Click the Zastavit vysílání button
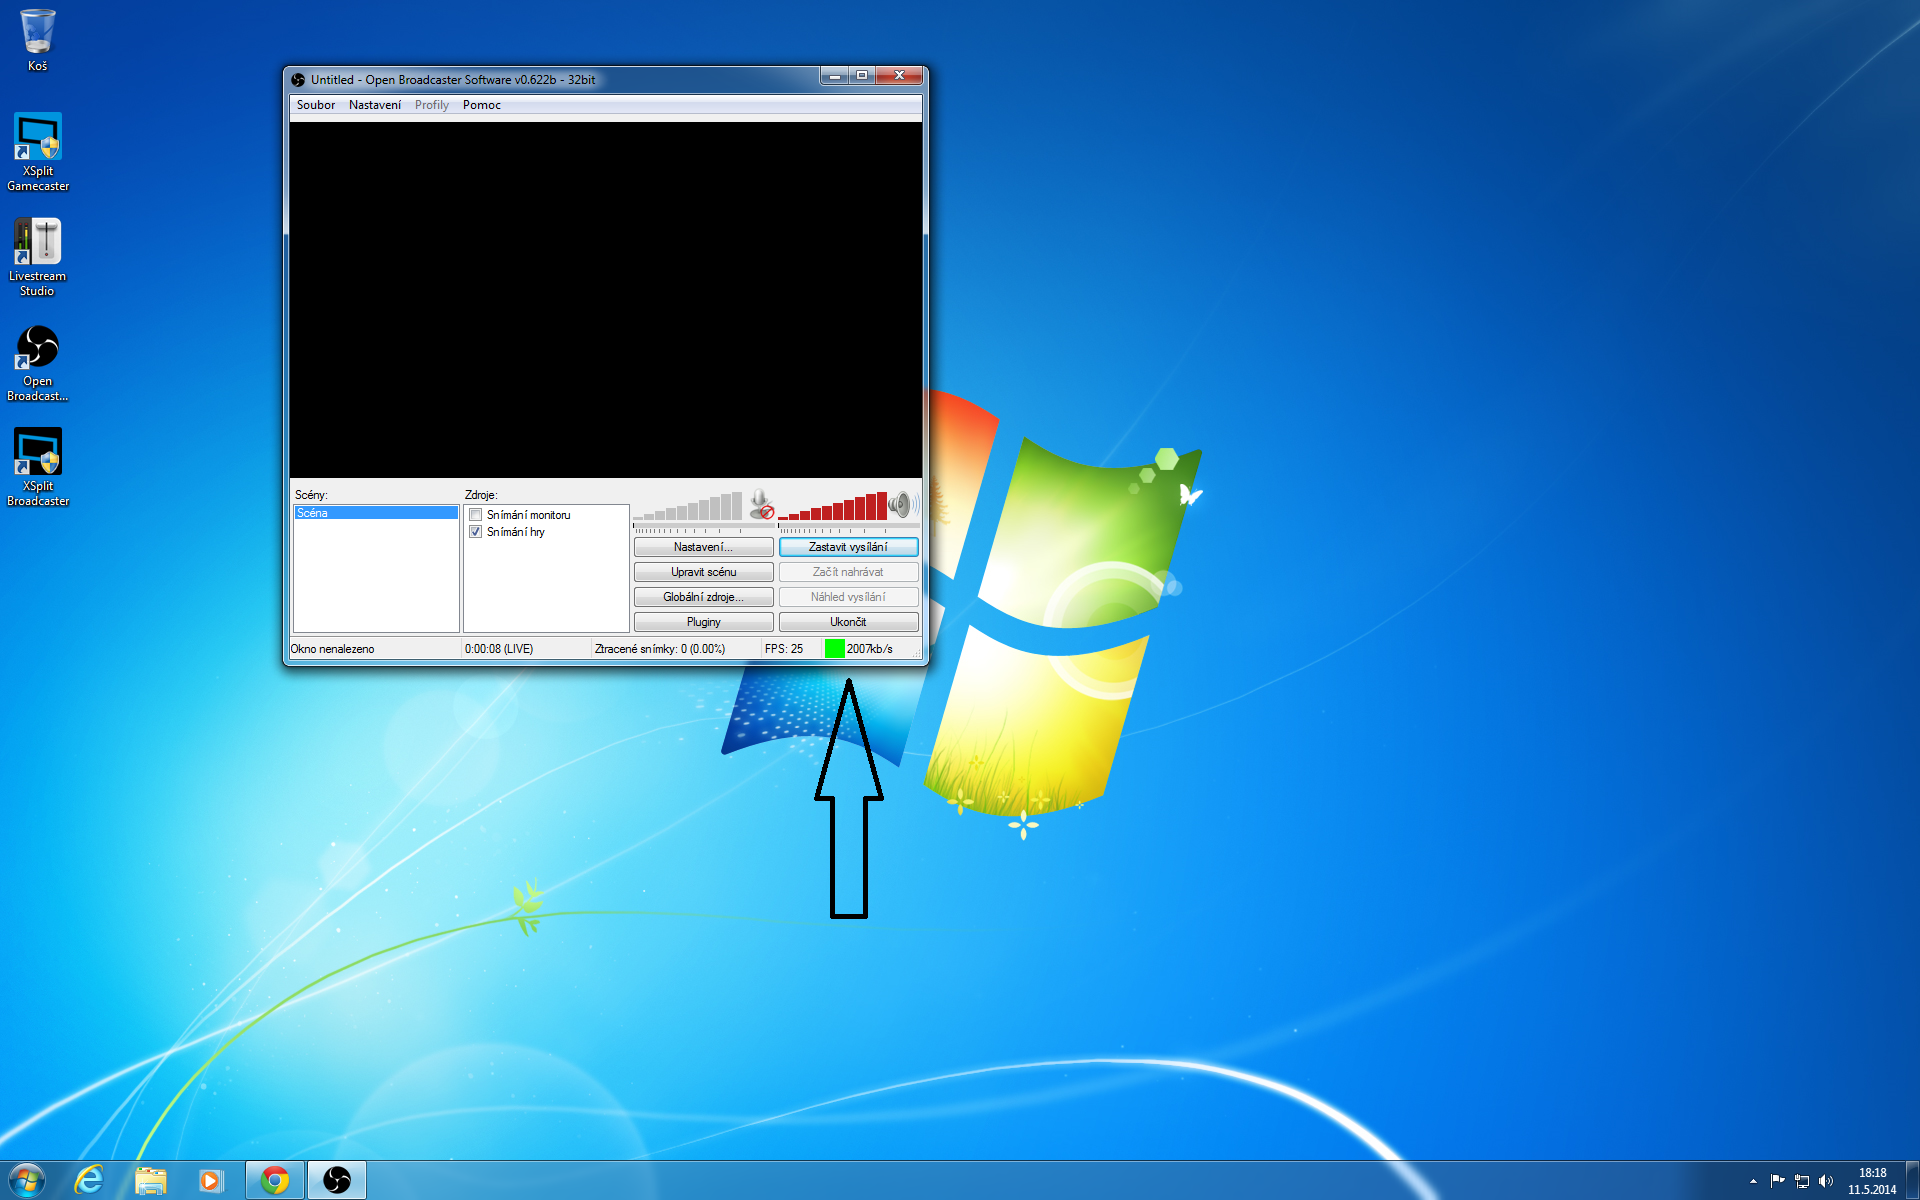This screenshot has width=1920, height=1200. (848, 547)
